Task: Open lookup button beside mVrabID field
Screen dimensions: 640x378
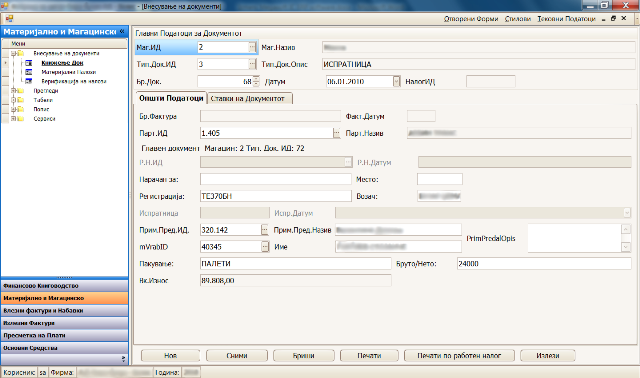Action: coord(265,247)
